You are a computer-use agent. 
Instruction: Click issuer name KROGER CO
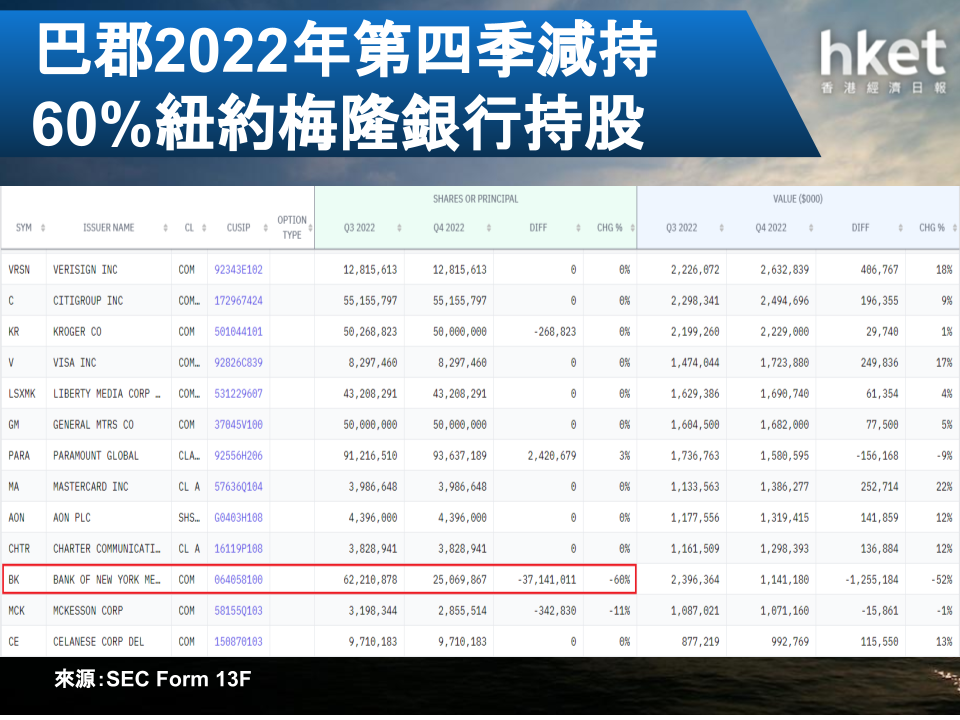[77, 332]
